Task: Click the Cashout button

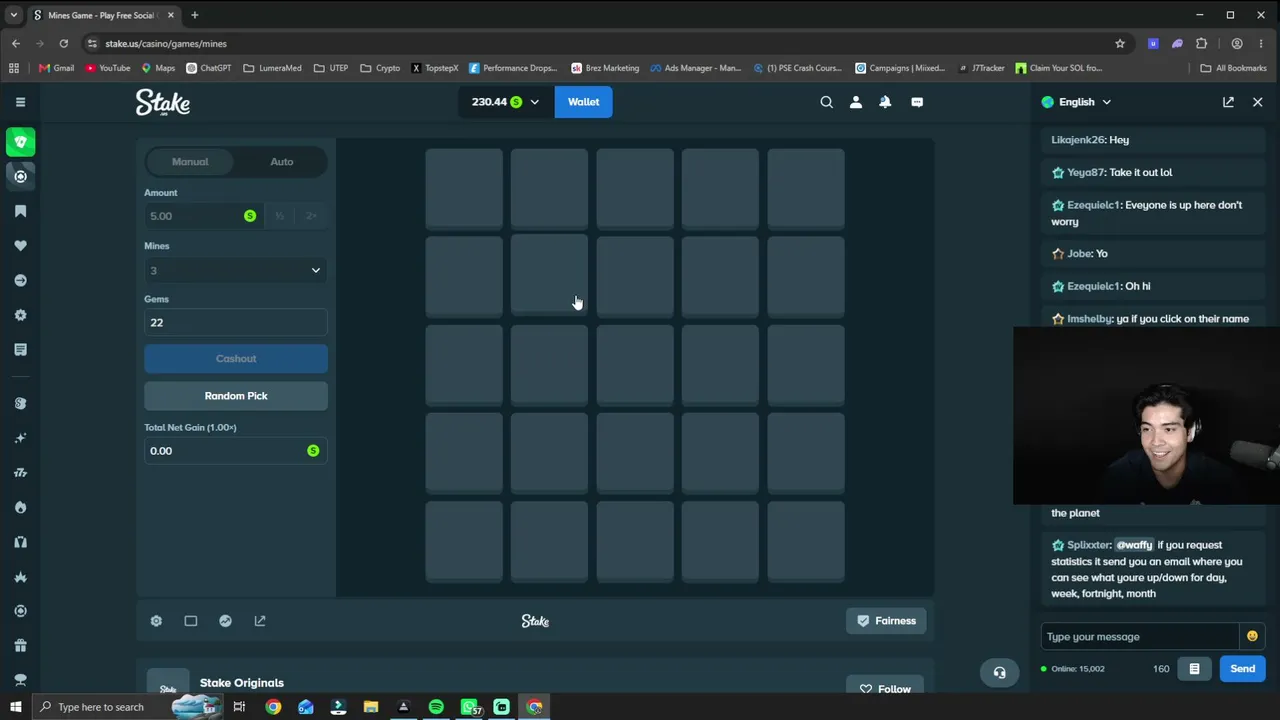Action: [236, 359]
